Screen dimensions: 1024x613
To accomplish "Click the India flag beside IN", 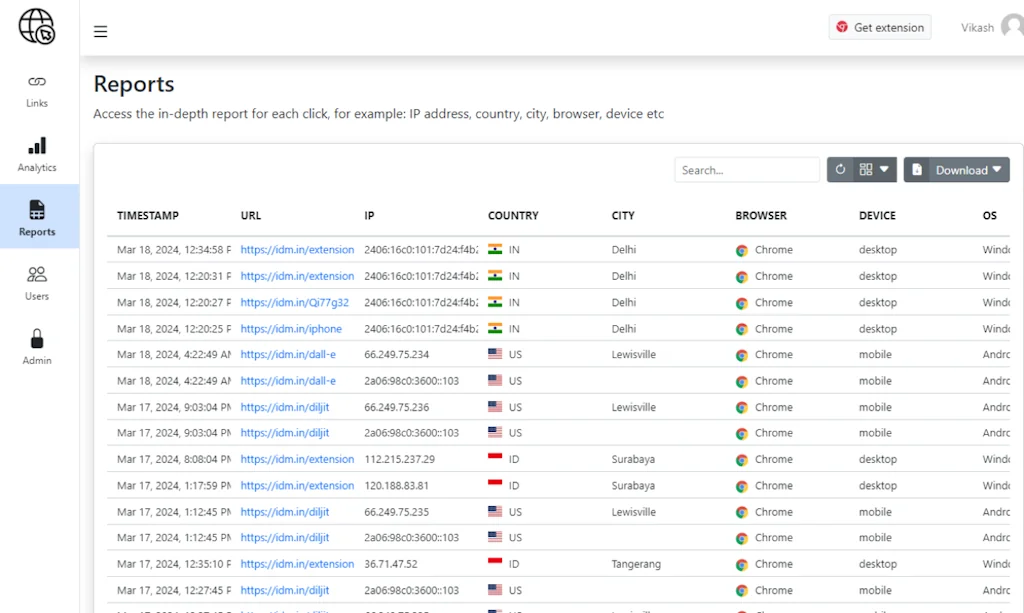I will tap(494, 249).
